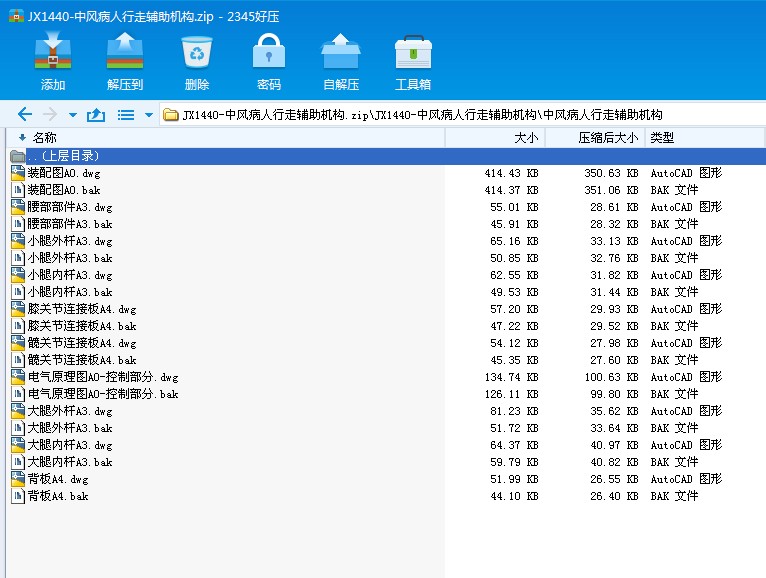Click the 414.43 KB size value
This screenshot has height=578, width=766.
pyautogui.click(x=511, y=173)
